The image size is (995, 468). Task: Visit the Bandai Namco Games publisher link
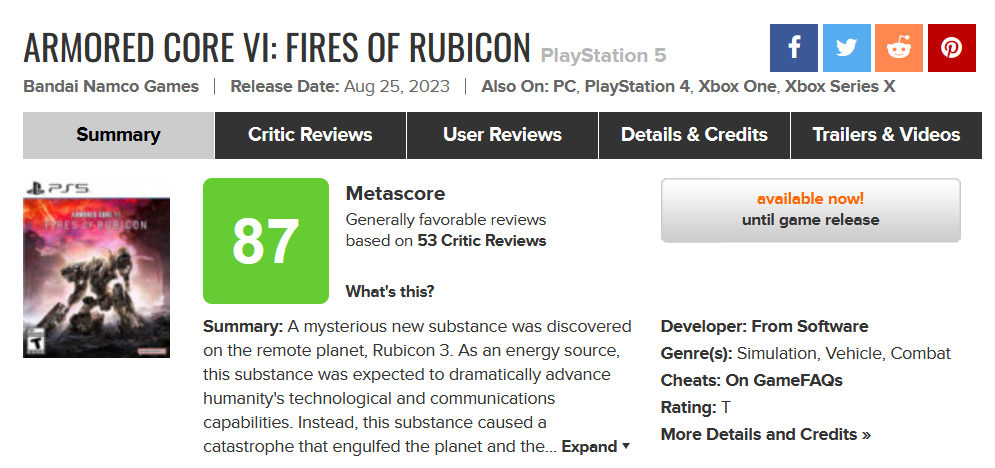[111, 86]
